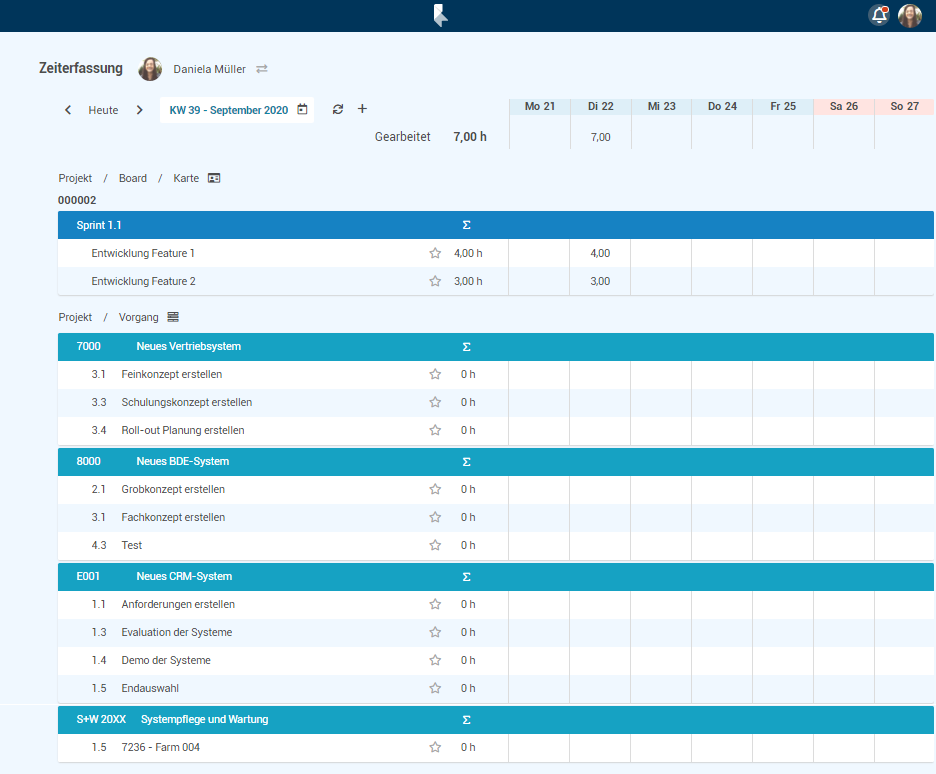Click the refresh icon beside week selector
This screenshot has width=936, height=774.
tap(338, 109)
